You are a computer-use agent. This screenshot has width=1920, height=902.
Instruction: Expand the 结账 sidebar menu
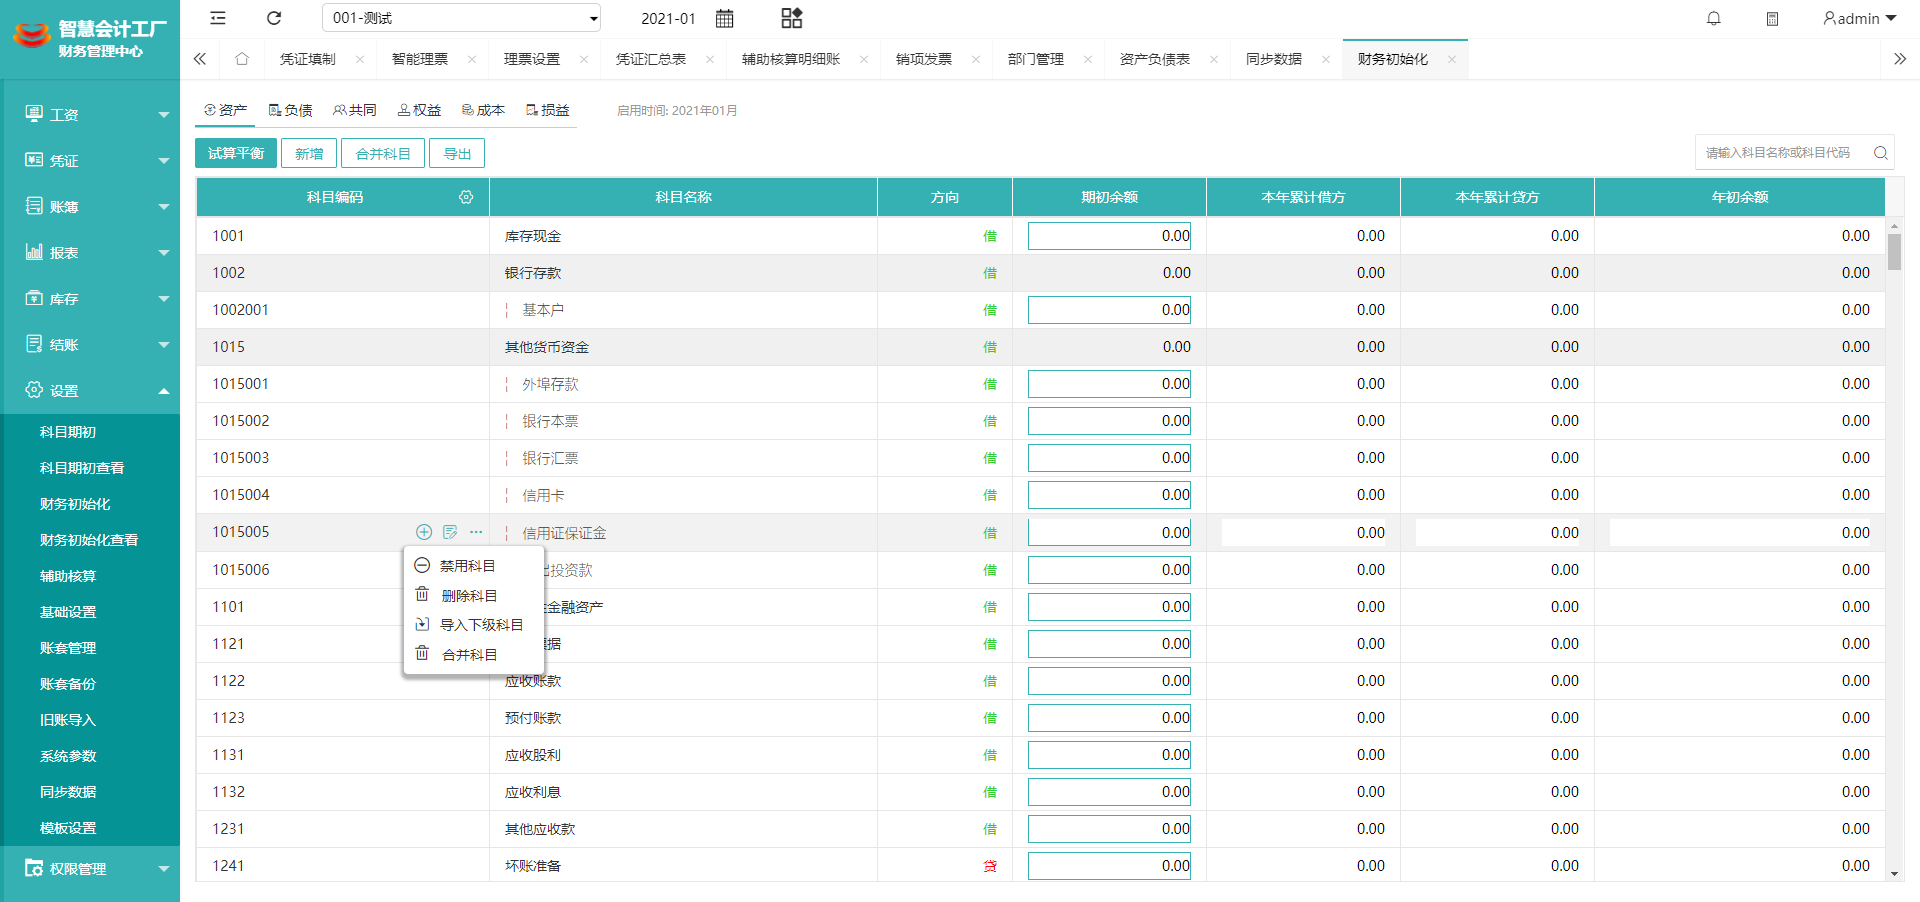coord(90,345)
